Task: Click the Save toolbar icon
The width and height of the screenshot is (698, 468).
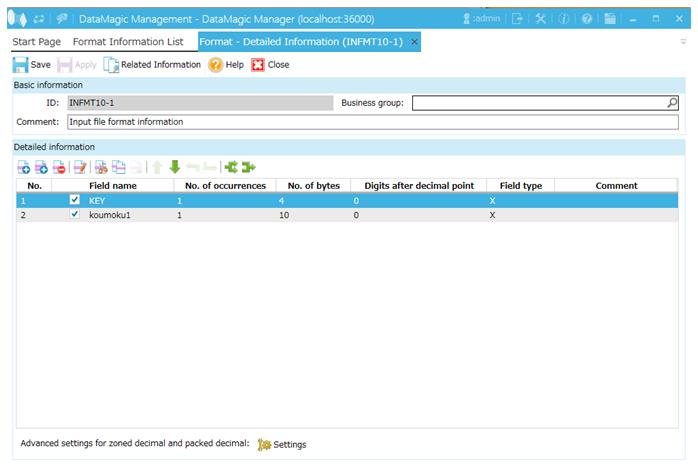Action: (x=31, y=64)
